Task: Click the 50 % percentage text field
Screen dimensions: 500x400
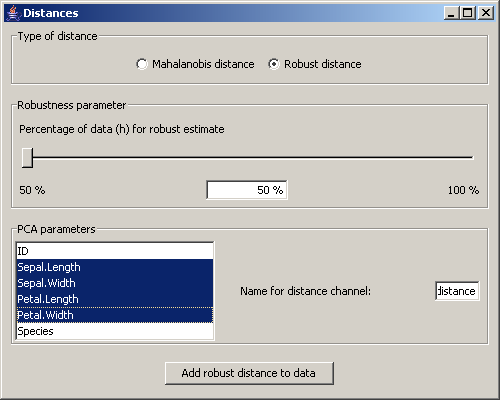Action: point(247,190)
